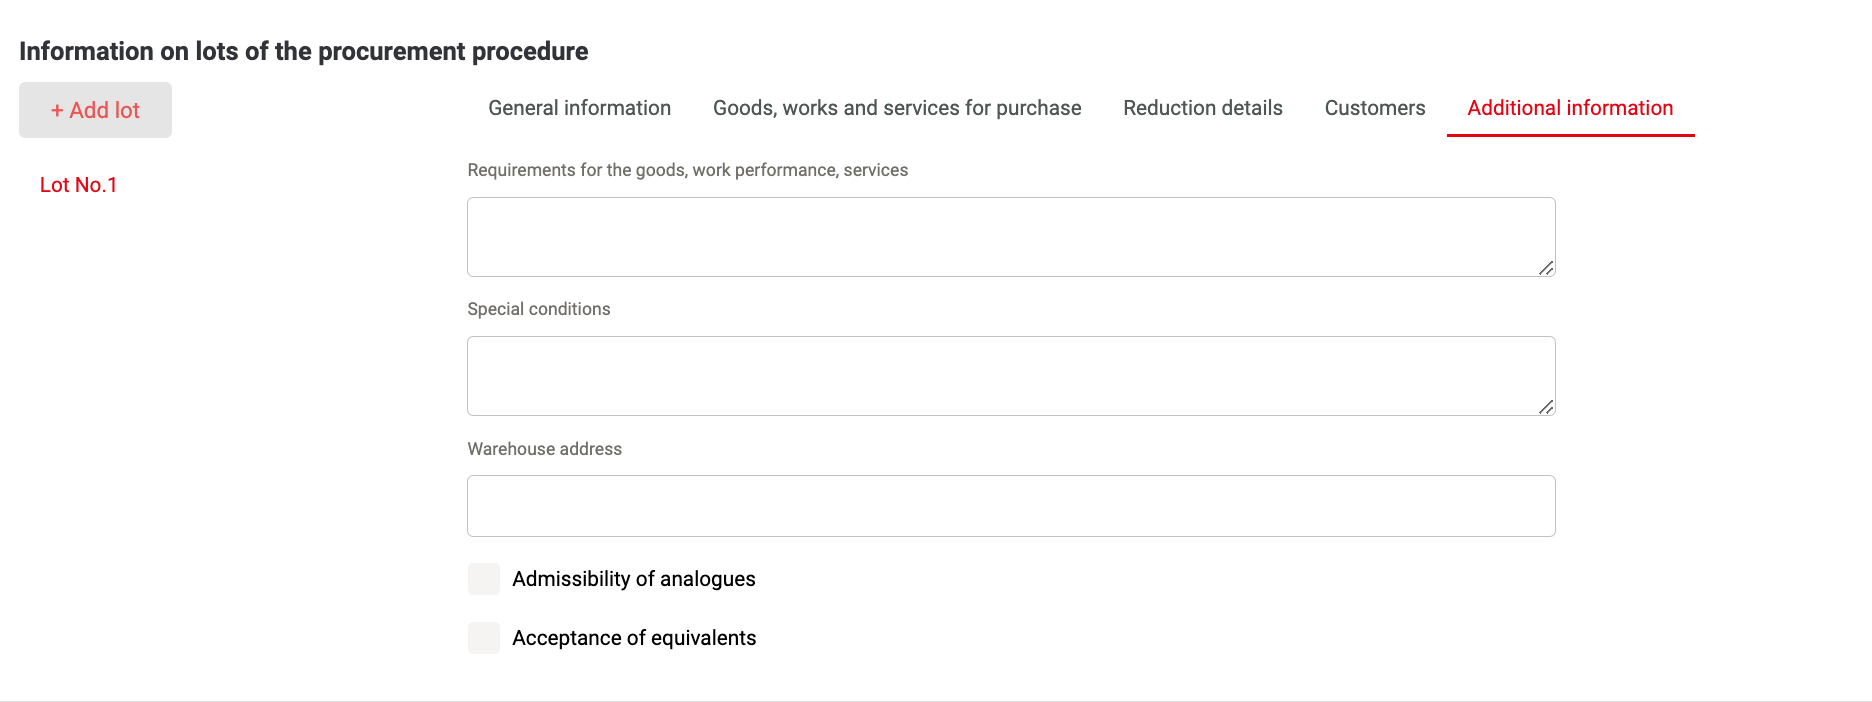Select the Customers tab
The width and height of the screenshot is (1872, 702).
[1375, 108]
